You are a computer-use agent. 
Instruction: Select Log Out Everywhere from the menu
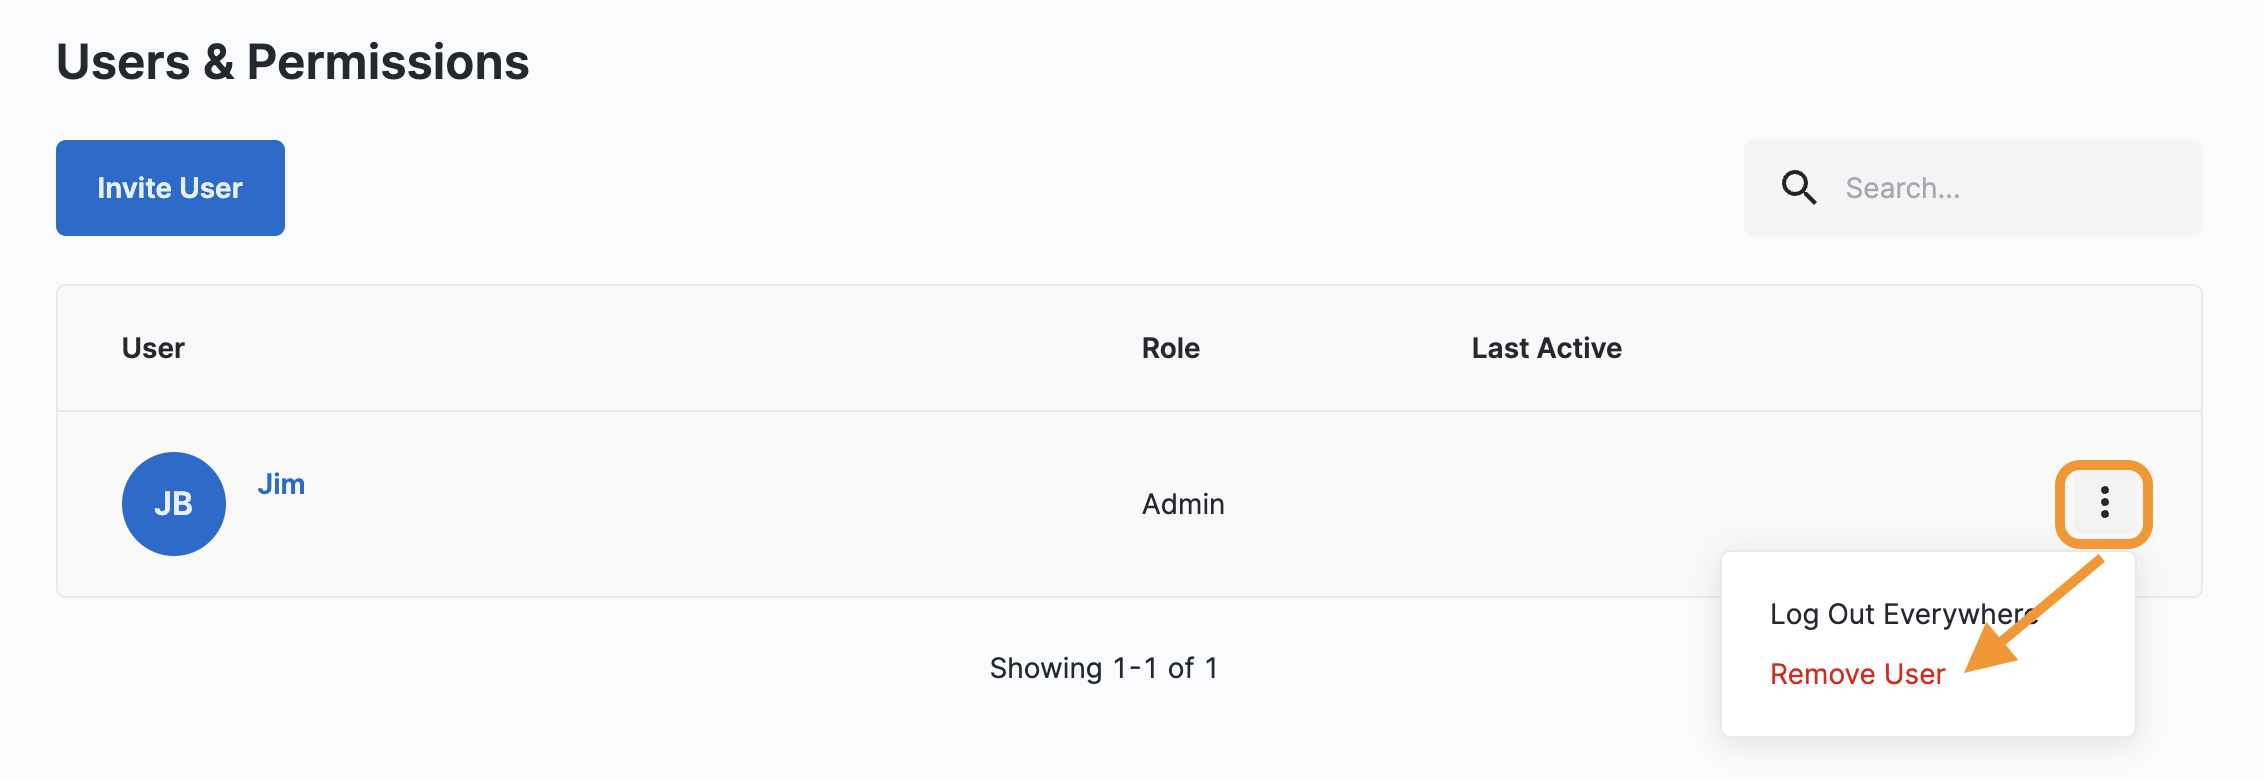[1890, 614]
